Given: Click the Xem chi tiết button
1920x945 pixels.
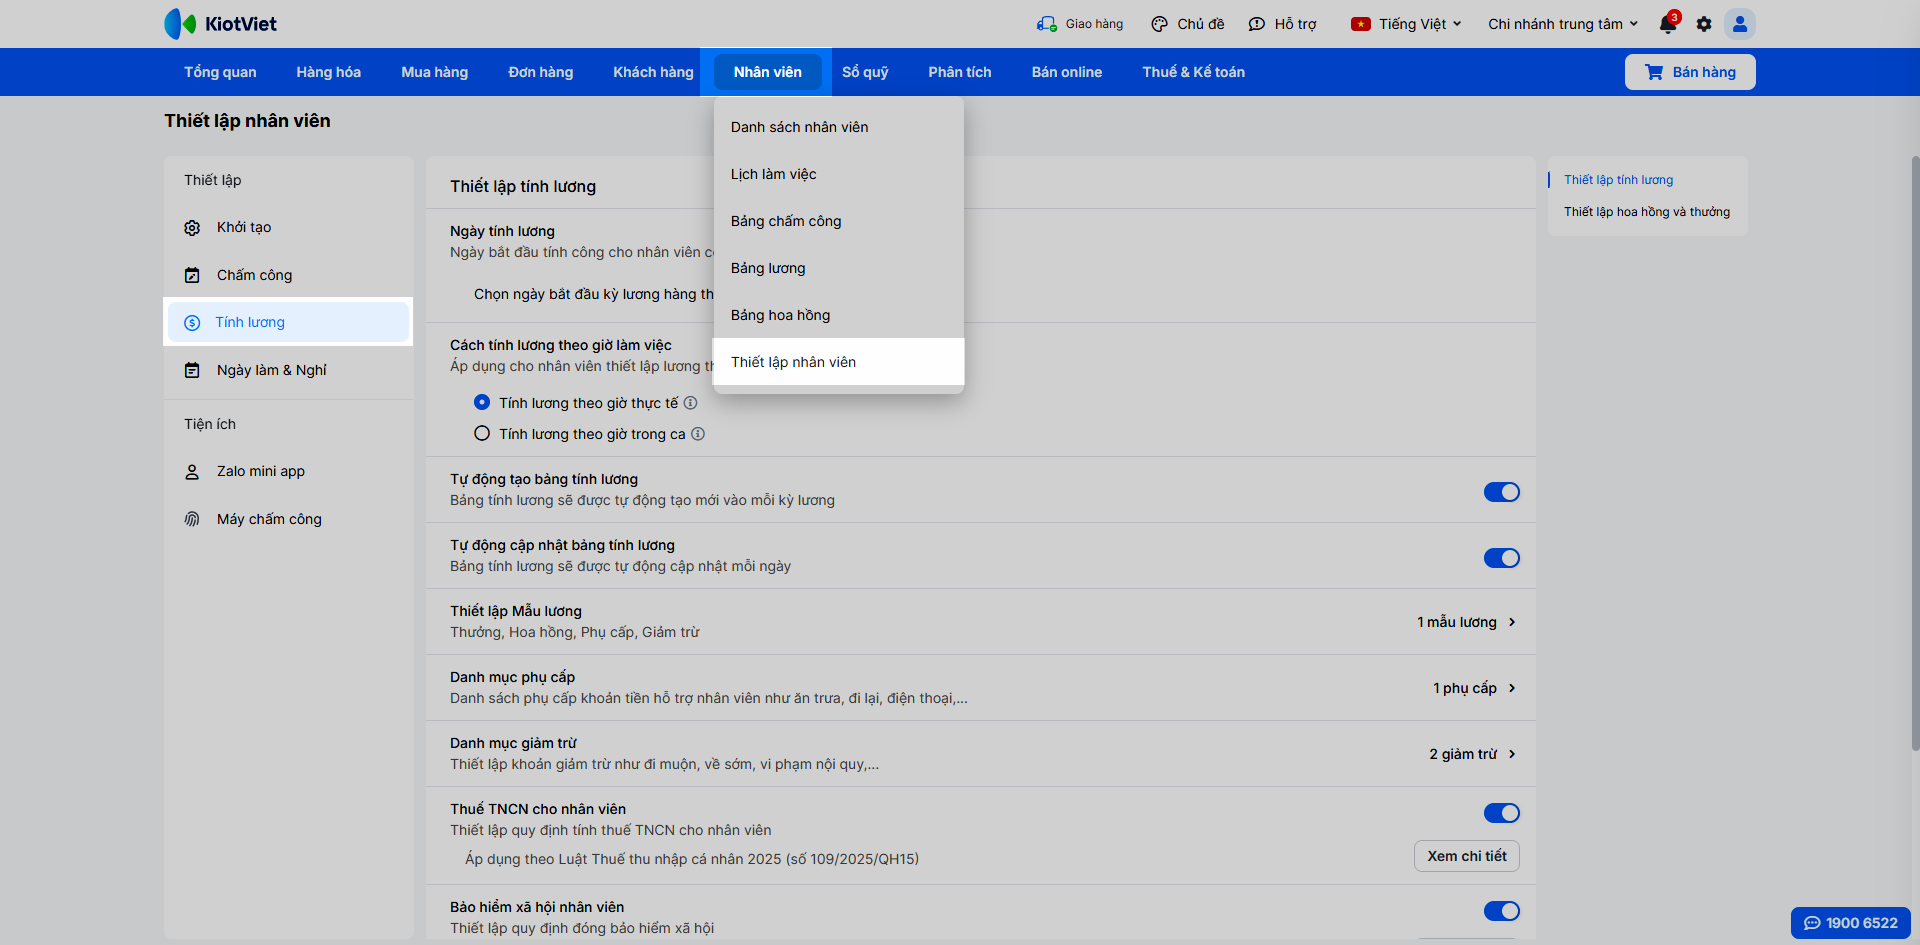Looking at the screenshot, I should [1466, 856].
